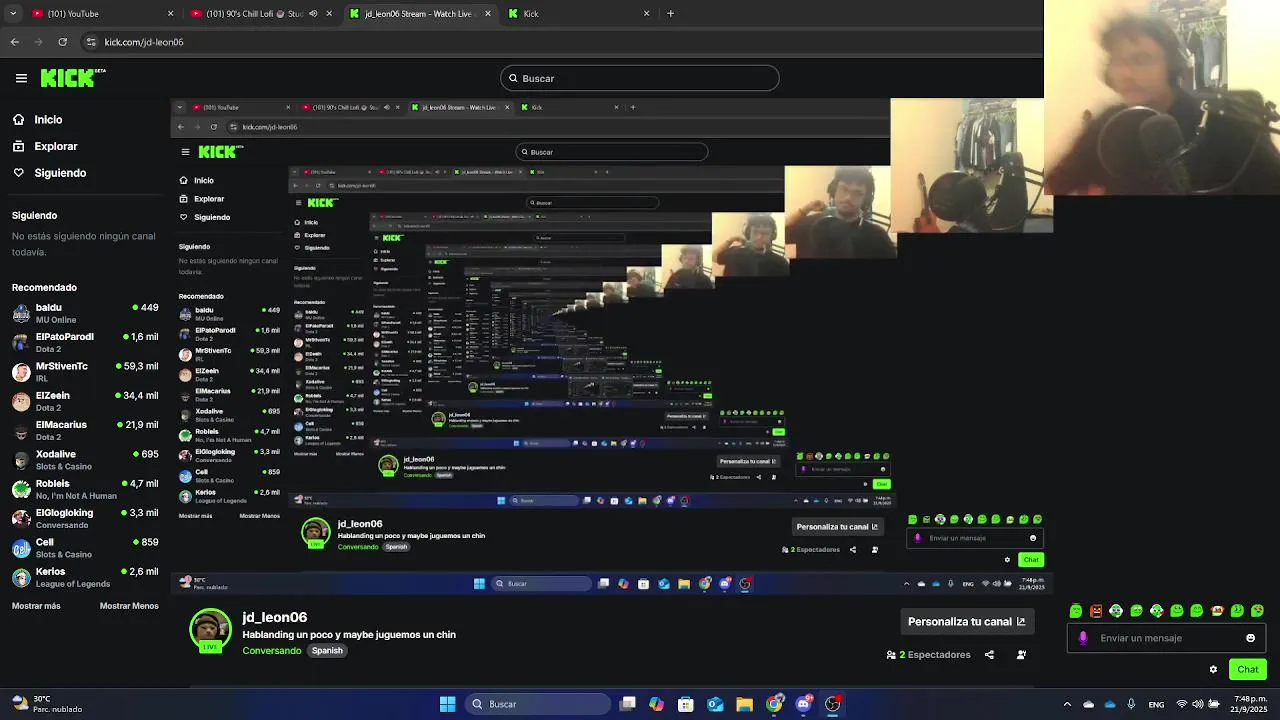
Task: Select the jd_leon06 Stream tab
Action: (418, 14)
